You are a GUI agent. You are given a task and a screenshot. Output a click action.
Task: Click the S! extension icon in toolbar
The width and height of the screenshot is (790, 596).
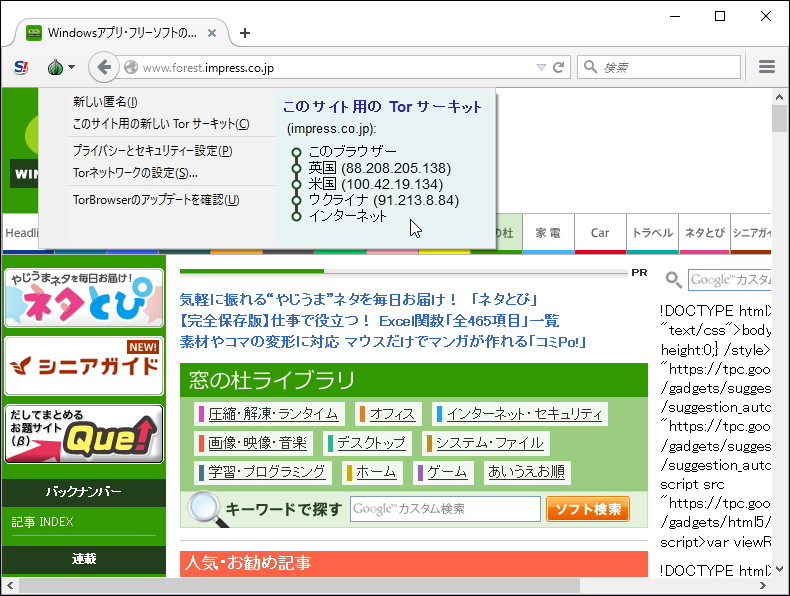(x=21, y=67)
